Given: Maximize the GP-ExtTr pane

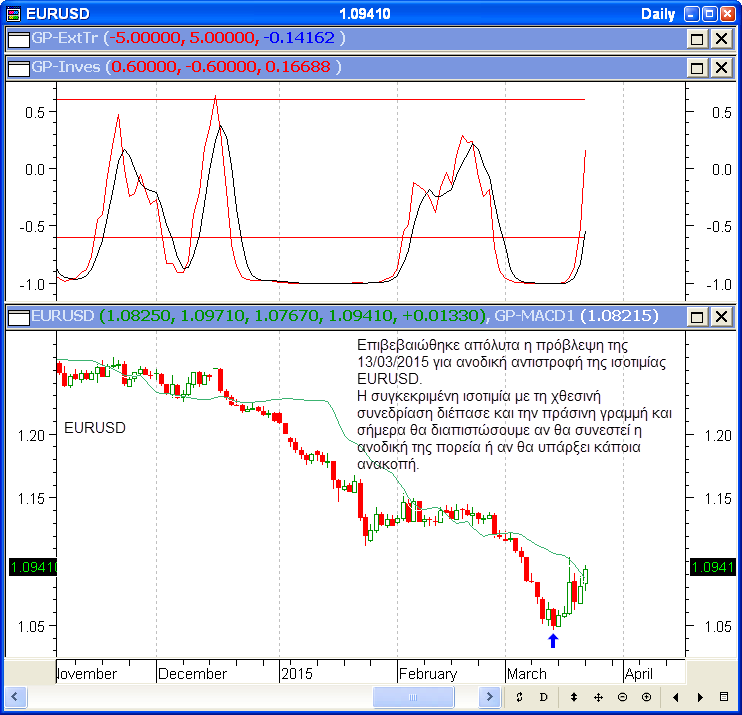Looking at the screenshot, I should pyautogui.click(x=697, y=39).
